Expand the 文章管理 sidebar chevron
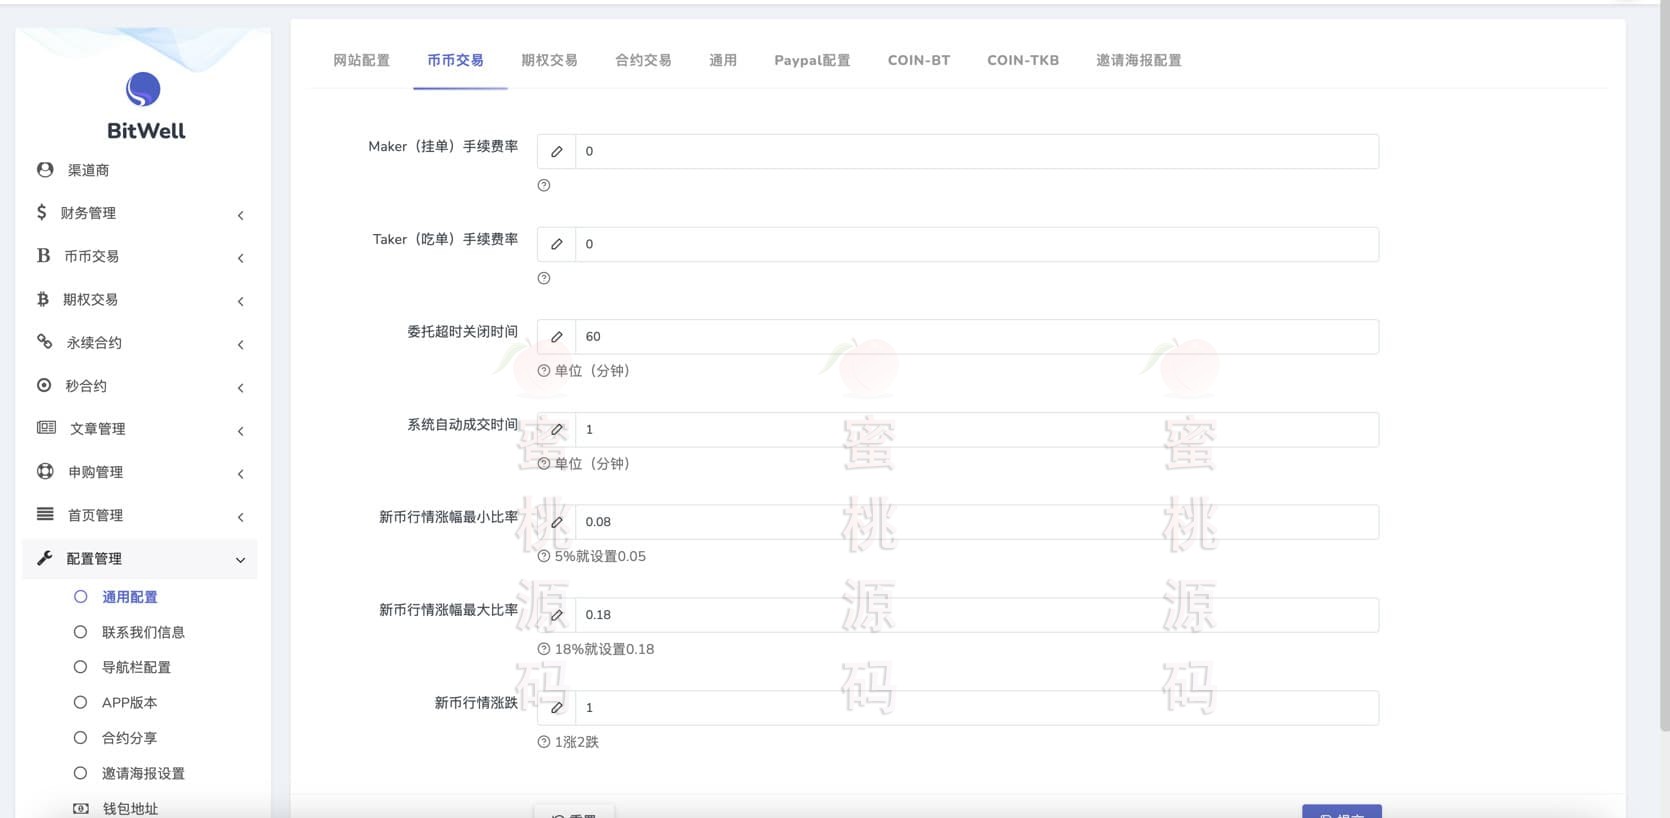This screenshot has height=818, width=1670. pos(240,431)
